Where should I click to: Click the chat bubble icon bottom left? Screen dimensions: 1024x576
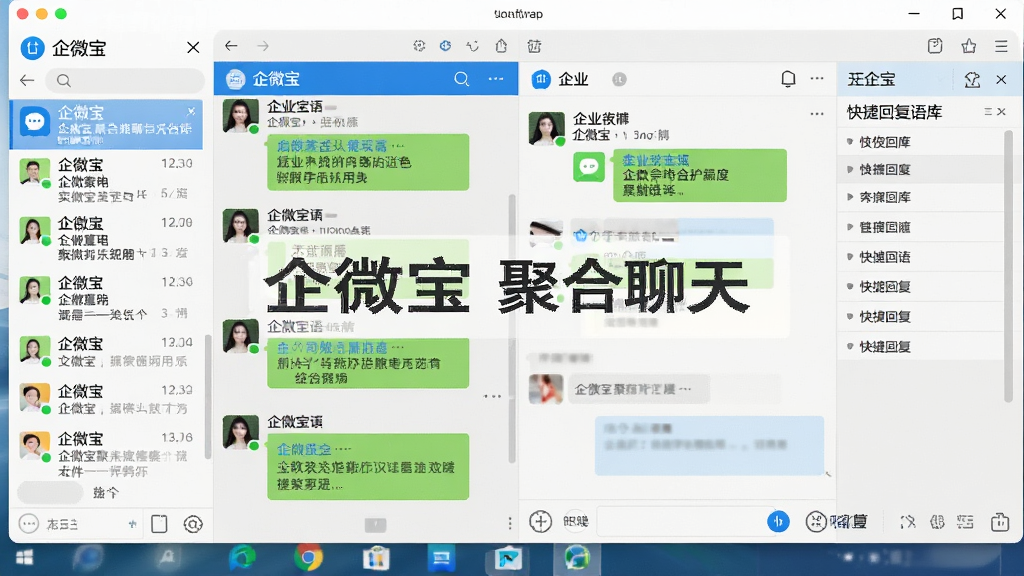pos(29,524)
